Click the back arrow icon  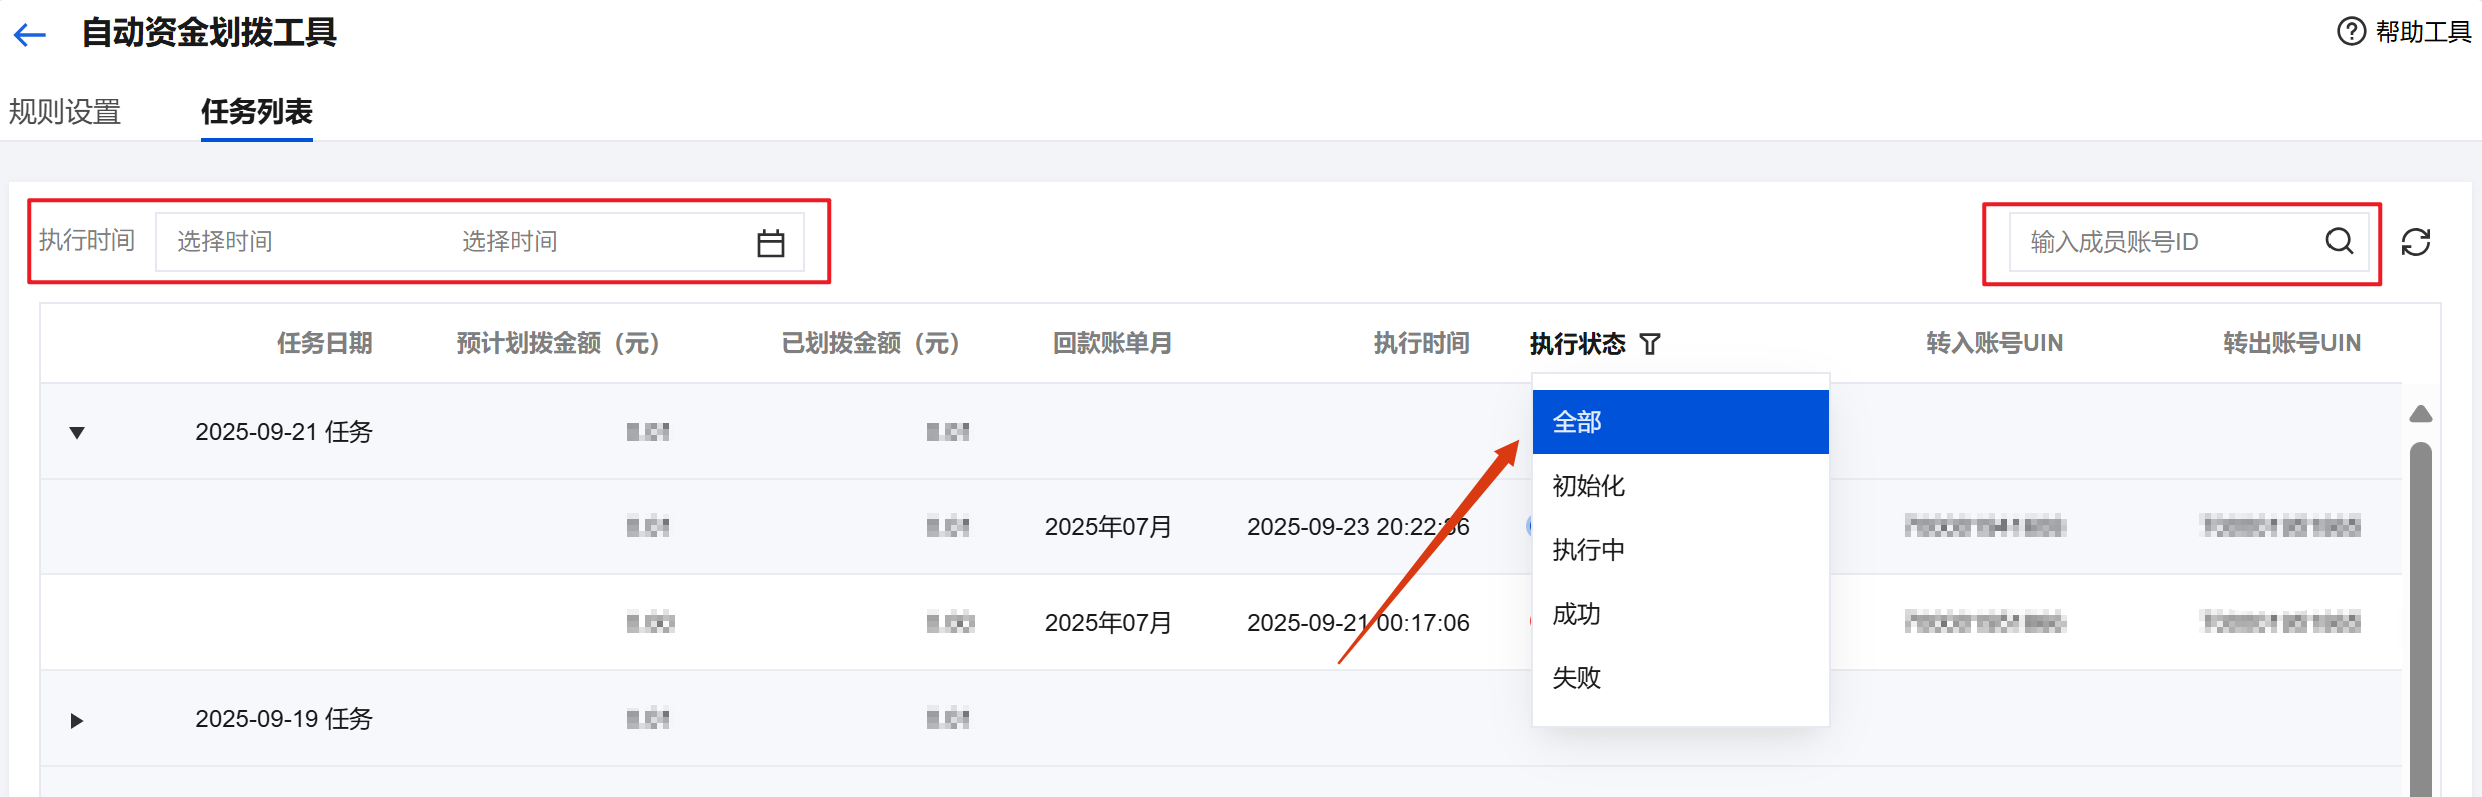(x=30, y=35)
